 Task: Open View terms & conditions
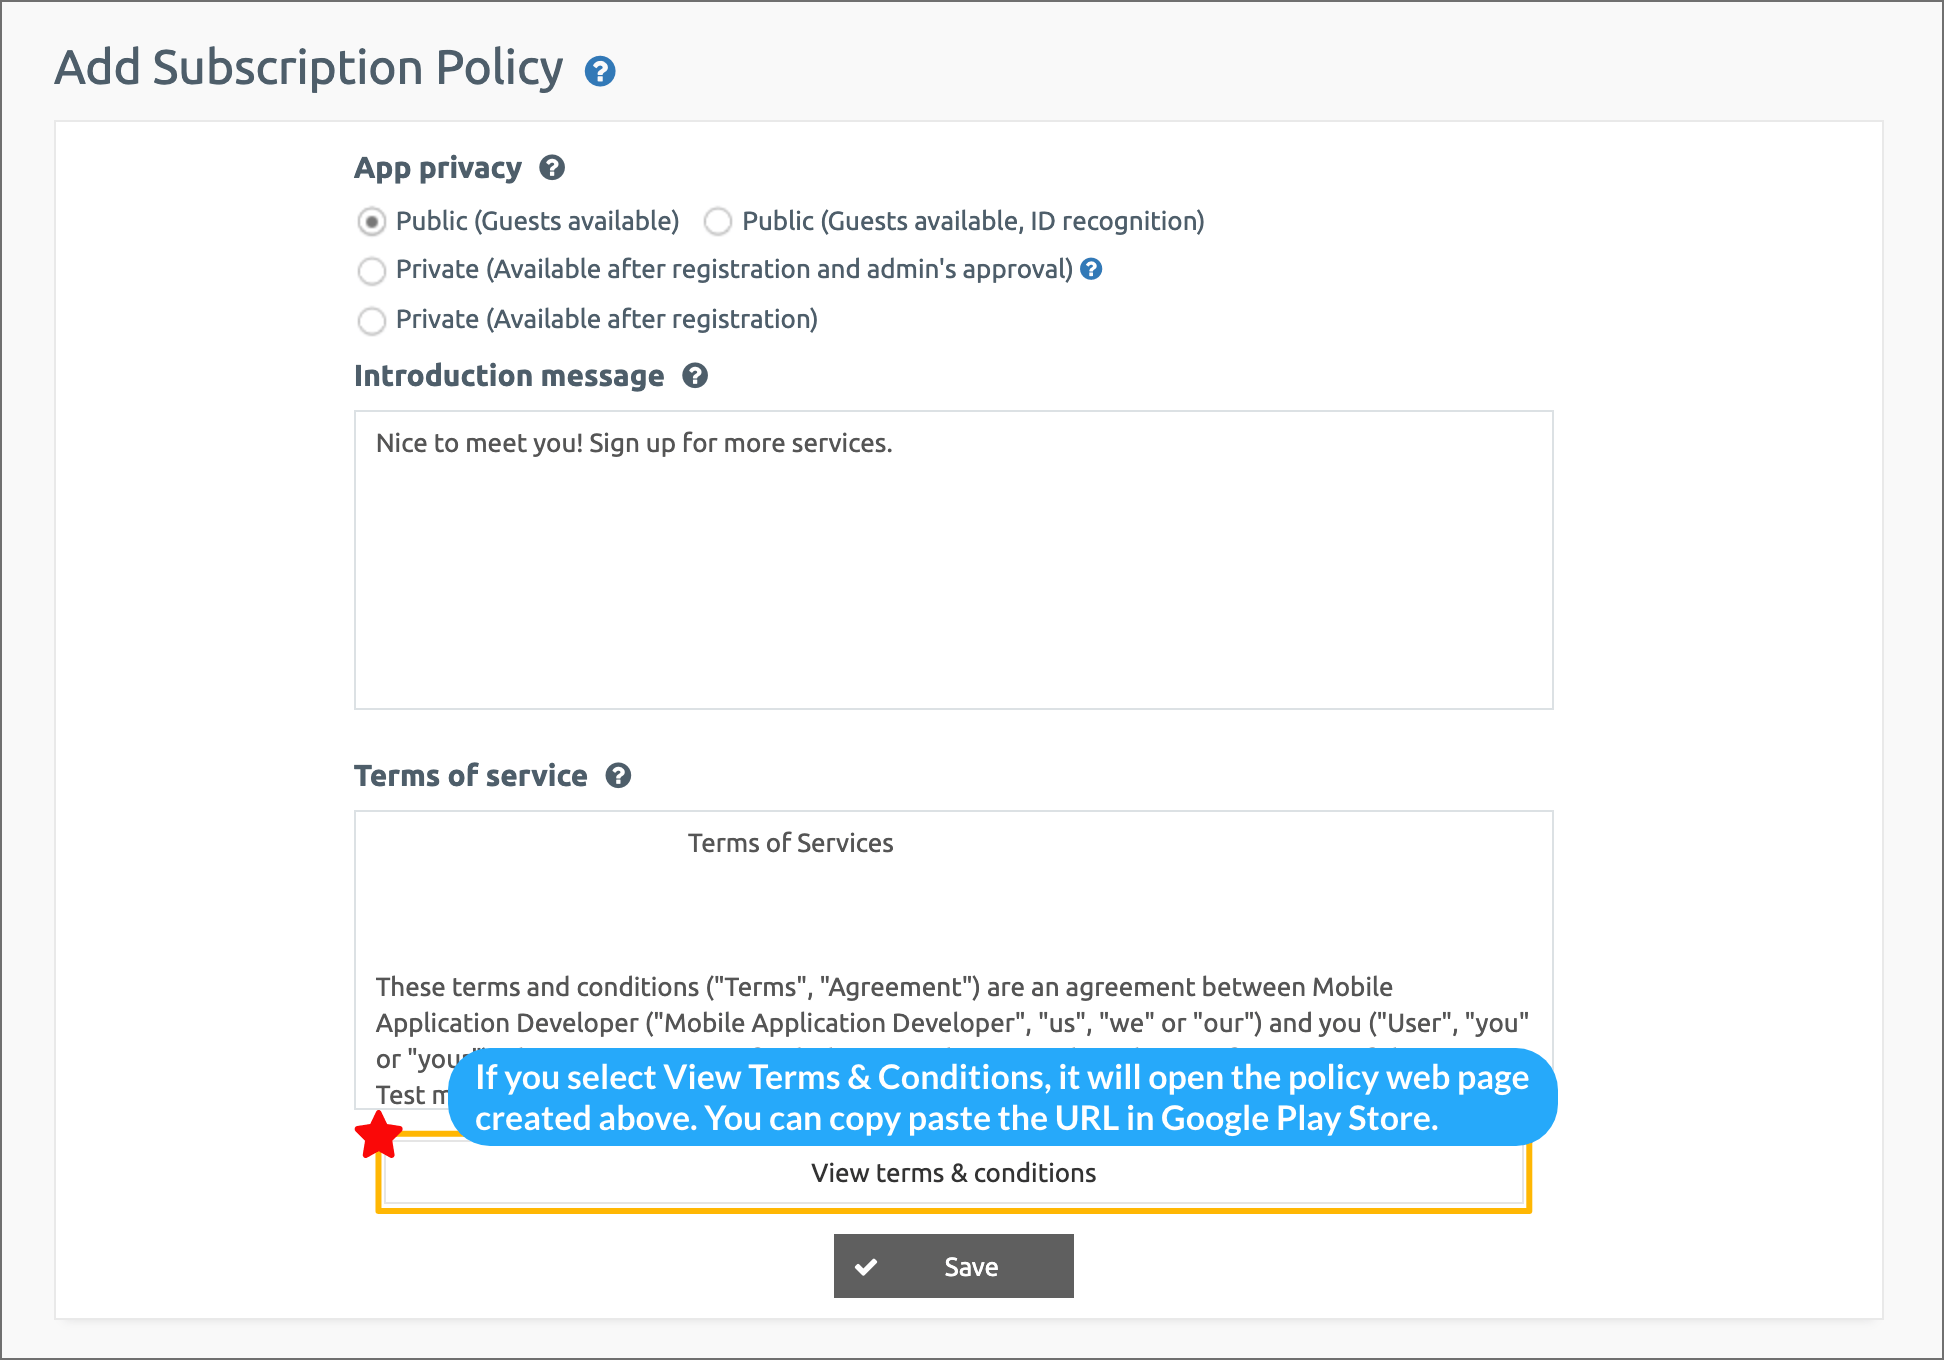coord(953,1174)
